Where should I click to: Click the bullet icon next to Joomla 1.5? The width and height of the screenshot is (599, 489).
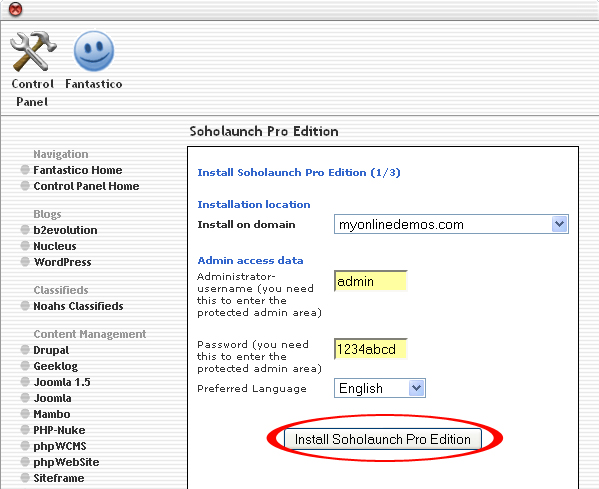[x=25, y=382]
